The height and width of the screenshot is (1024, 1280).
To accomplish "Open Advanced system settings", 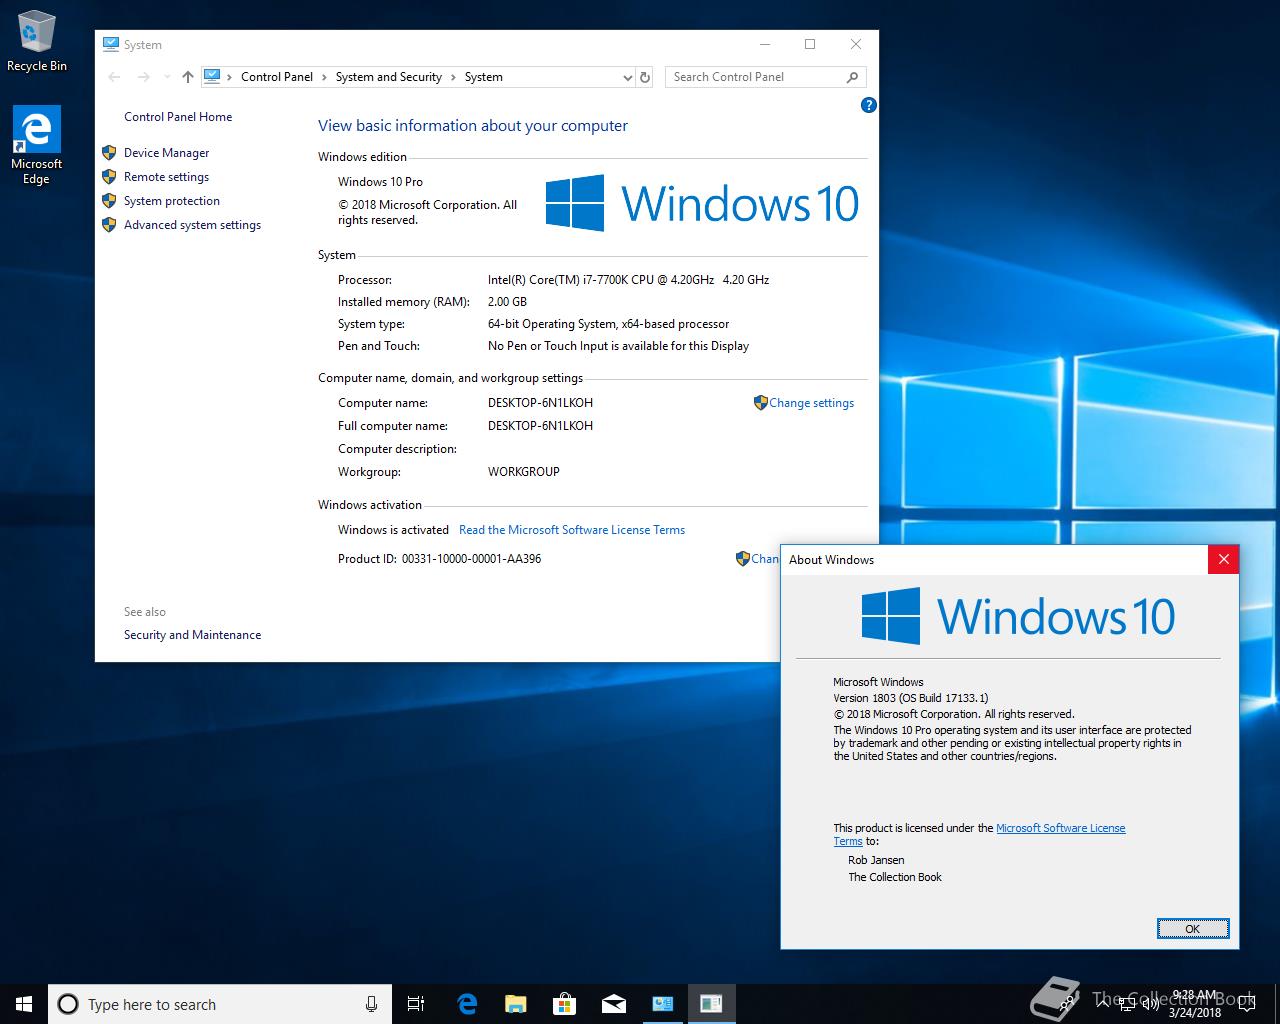I will 192,225.
